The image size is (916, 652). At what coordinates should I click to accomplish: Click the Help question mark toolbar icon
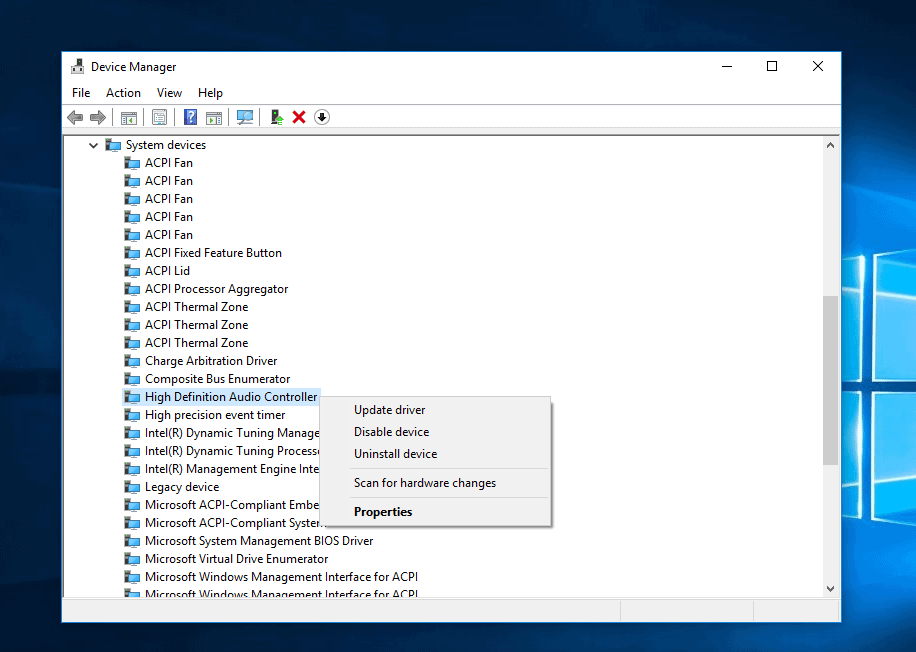[189, 117]
